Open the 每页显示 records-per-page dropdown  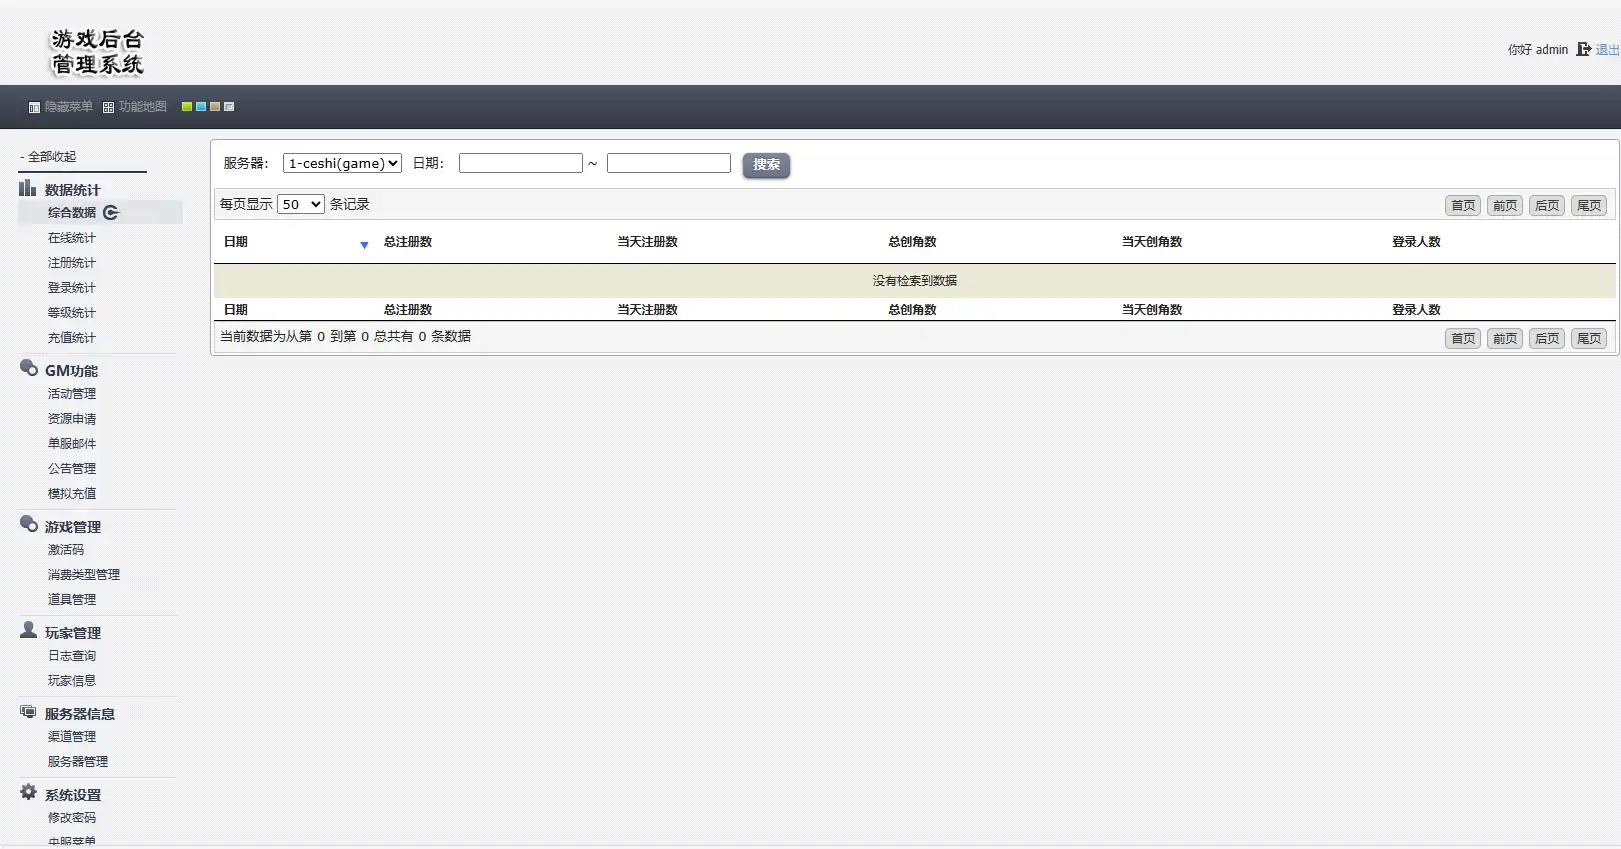tap(300, 204)
